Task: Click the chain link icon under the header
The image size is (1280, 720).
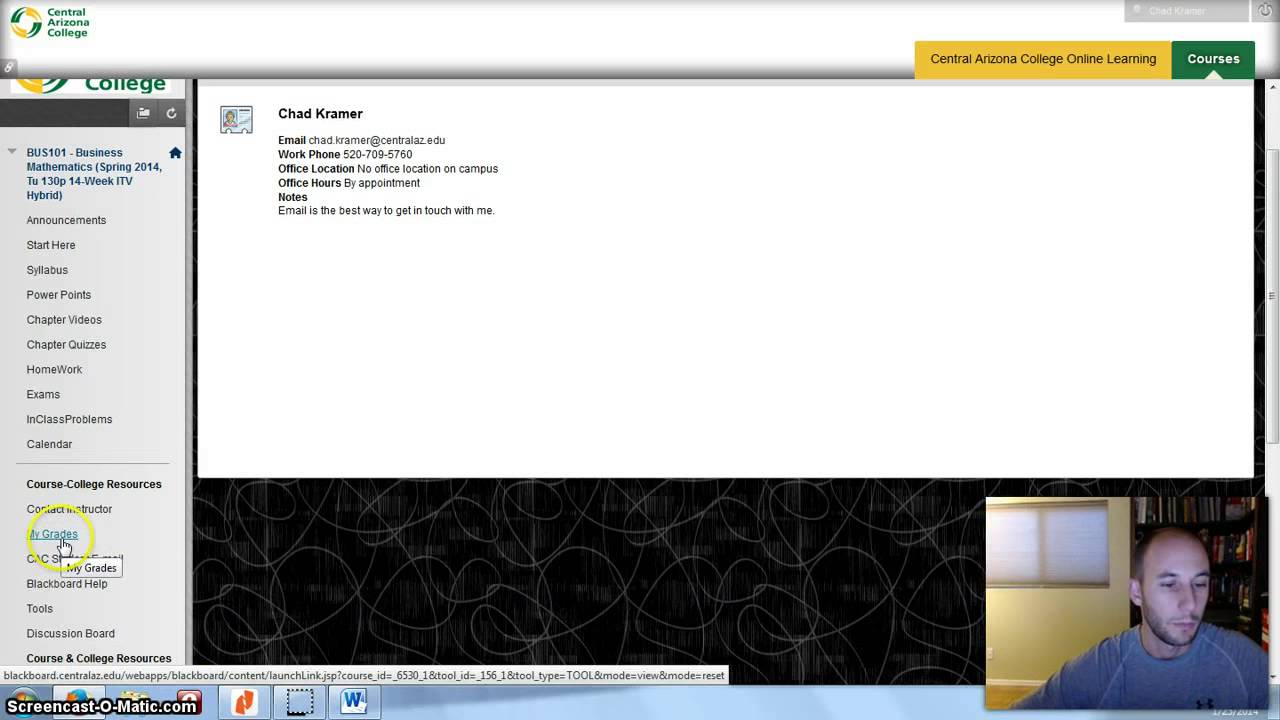Action: coord(8,68)
